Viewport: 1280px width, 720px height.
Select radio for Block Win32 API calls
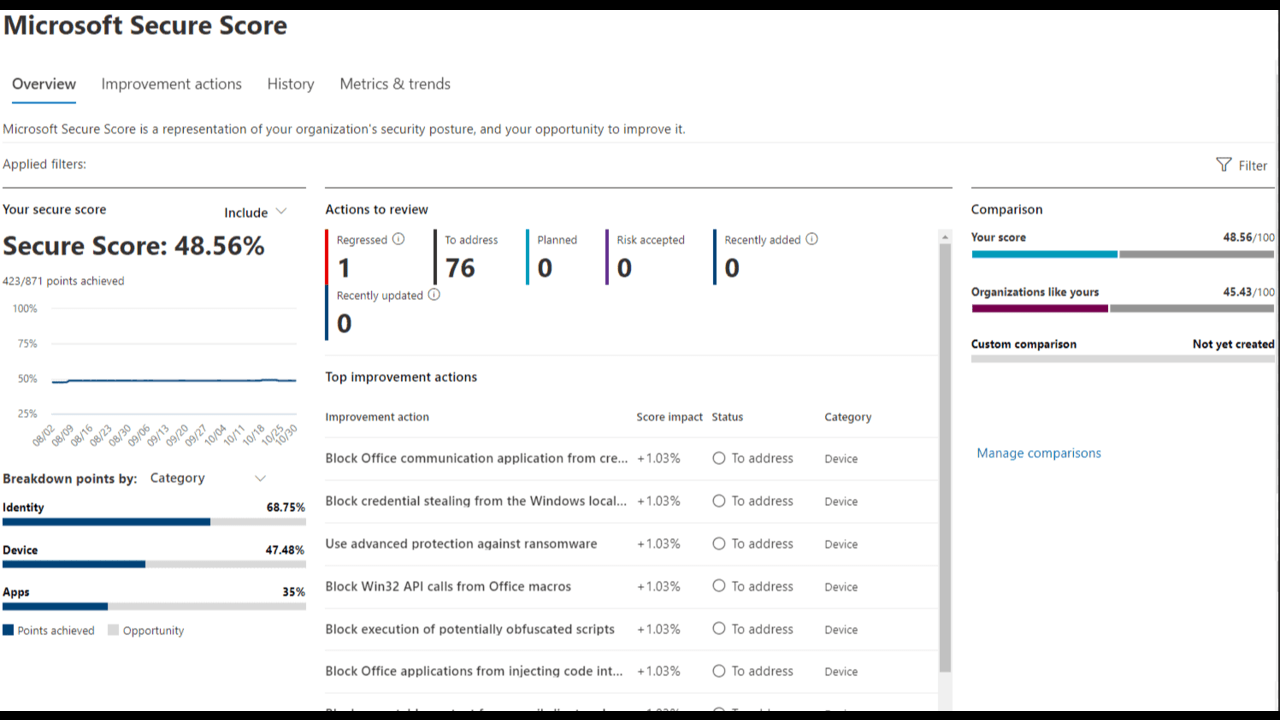point(719,586)
